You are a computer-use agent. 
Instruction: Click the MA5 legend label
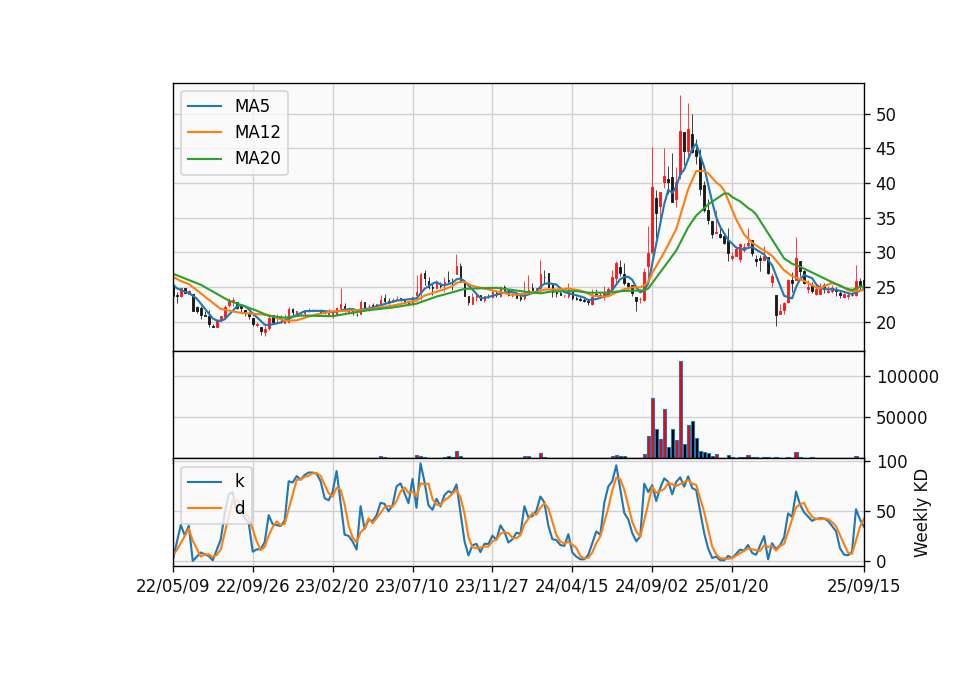coord(252,106)
